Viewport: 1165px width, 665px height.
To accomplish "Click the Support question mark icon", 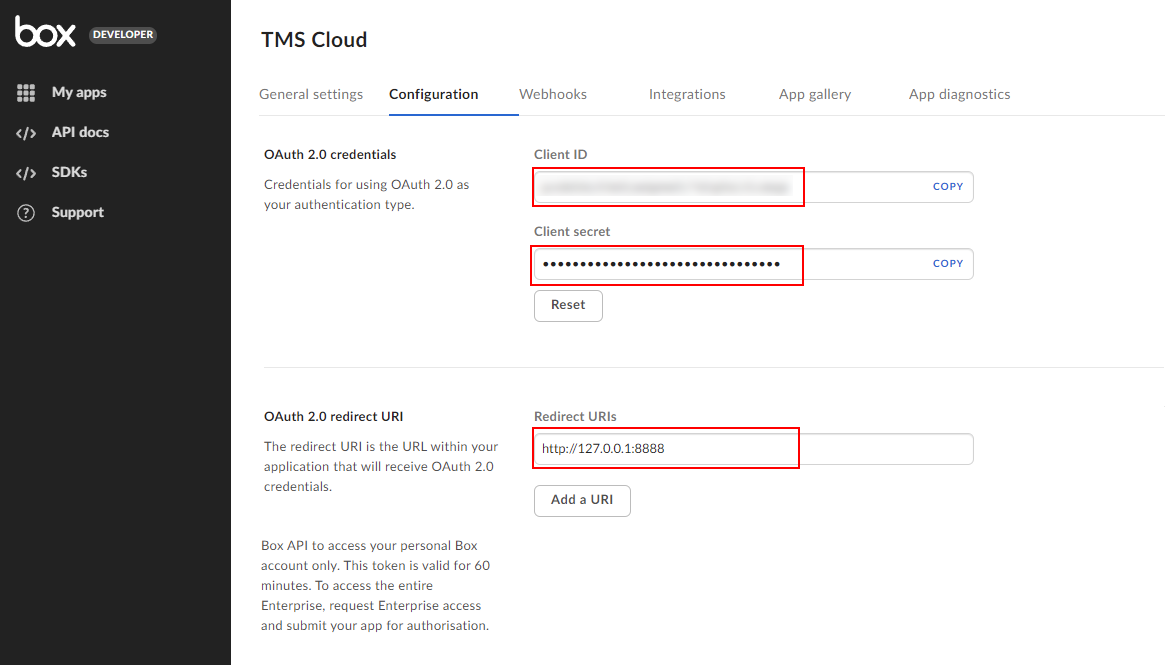I will pos(26,213).
